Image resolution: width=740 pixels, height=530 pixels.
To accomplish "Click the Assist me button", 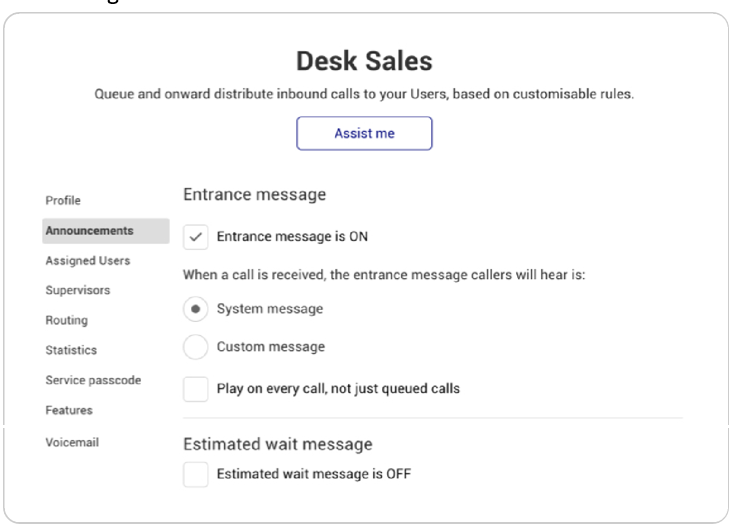I will point(364,133).
